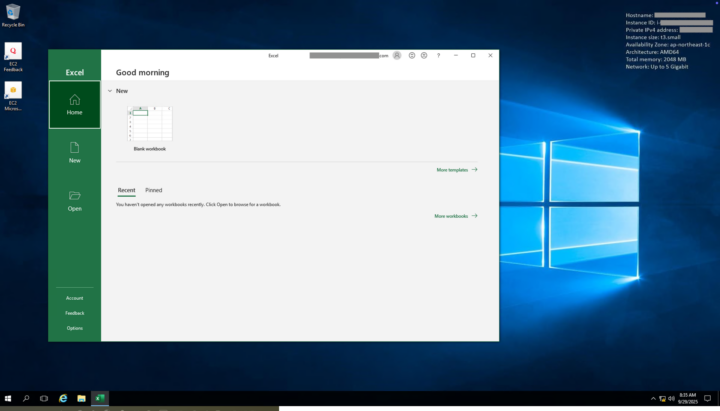Click Excel icon in Windows taskbar
The height and width of the screenshot is (411, 720).
(x=99, y=398)
